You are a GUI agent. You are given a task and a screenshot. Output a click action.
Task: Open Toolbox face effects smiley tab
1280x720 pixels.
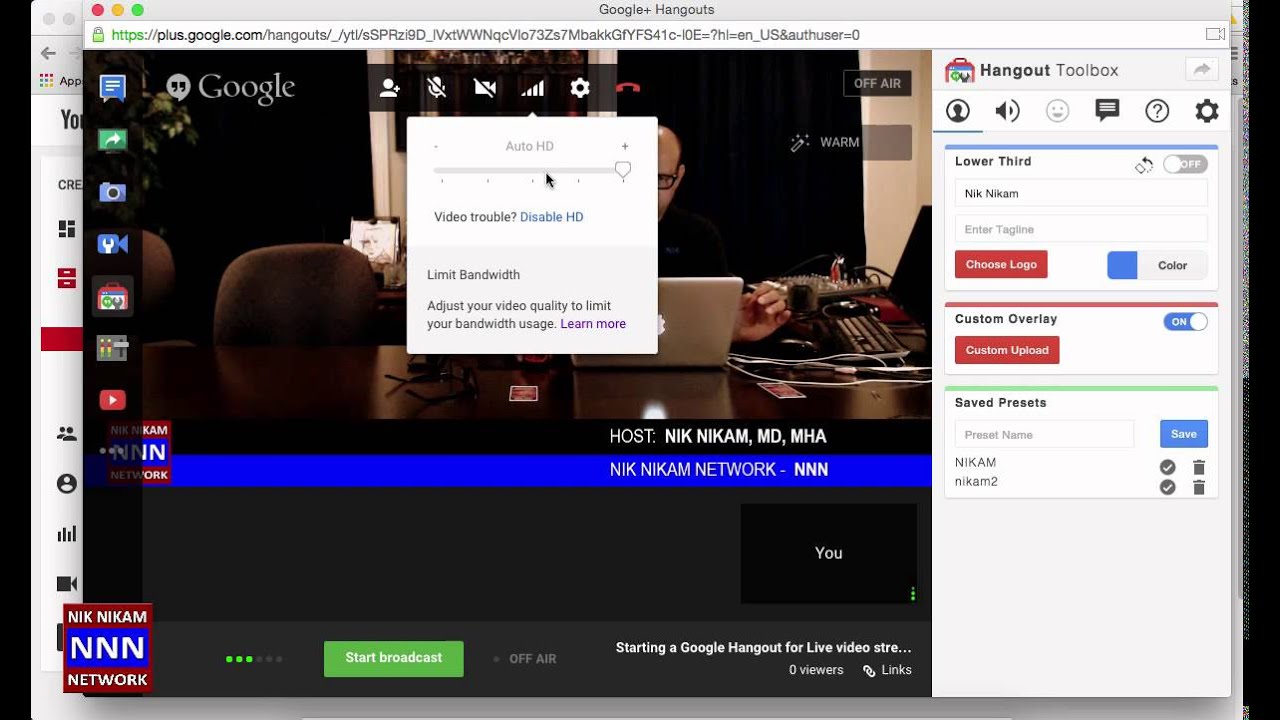coord(1057,111)
